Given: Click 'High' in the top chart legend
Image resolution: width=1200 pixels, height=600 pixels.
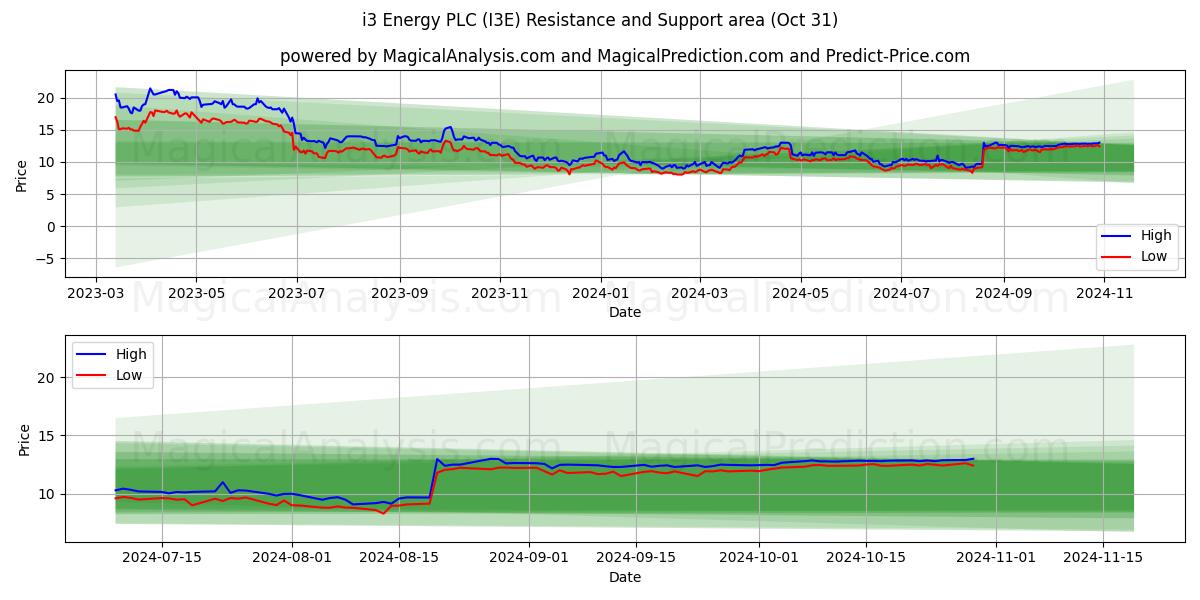Looking at the screenshot, I should click(x=1156, y=236).
